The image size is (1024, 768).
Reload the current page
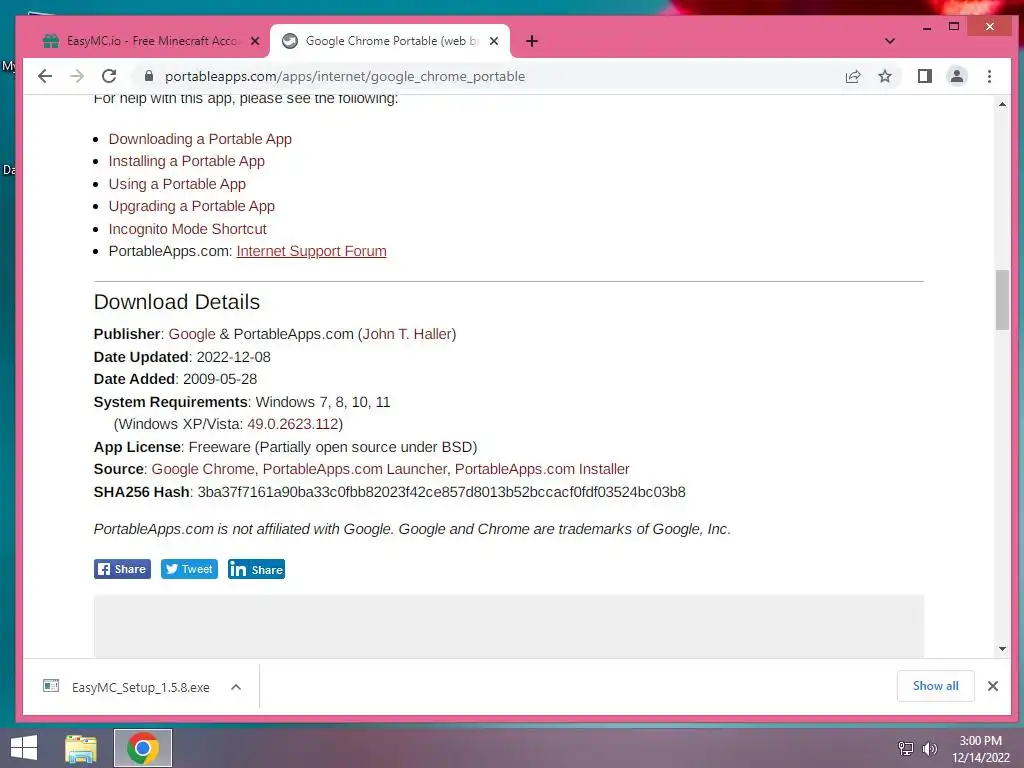pos(109,76)
